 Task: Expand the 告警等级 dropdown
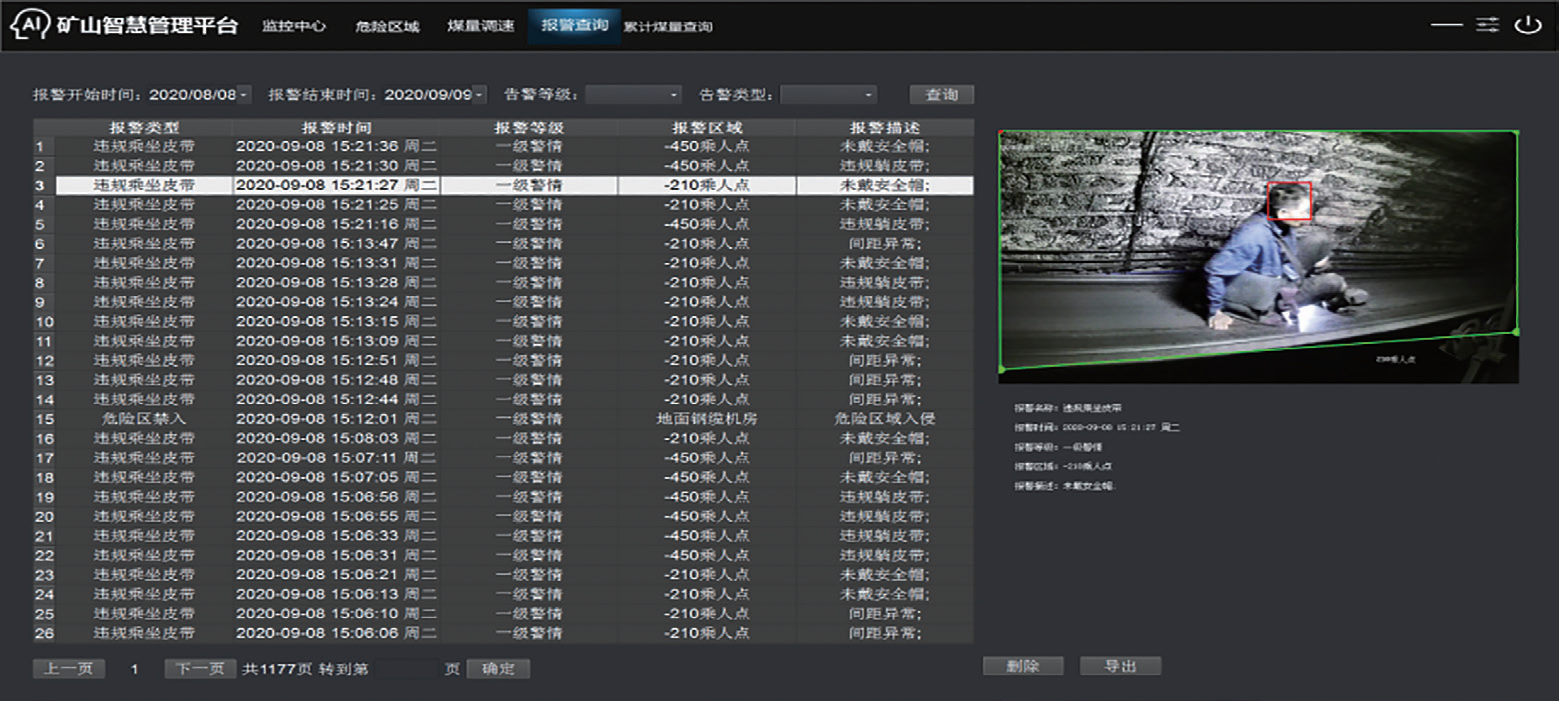pos(633,95)
